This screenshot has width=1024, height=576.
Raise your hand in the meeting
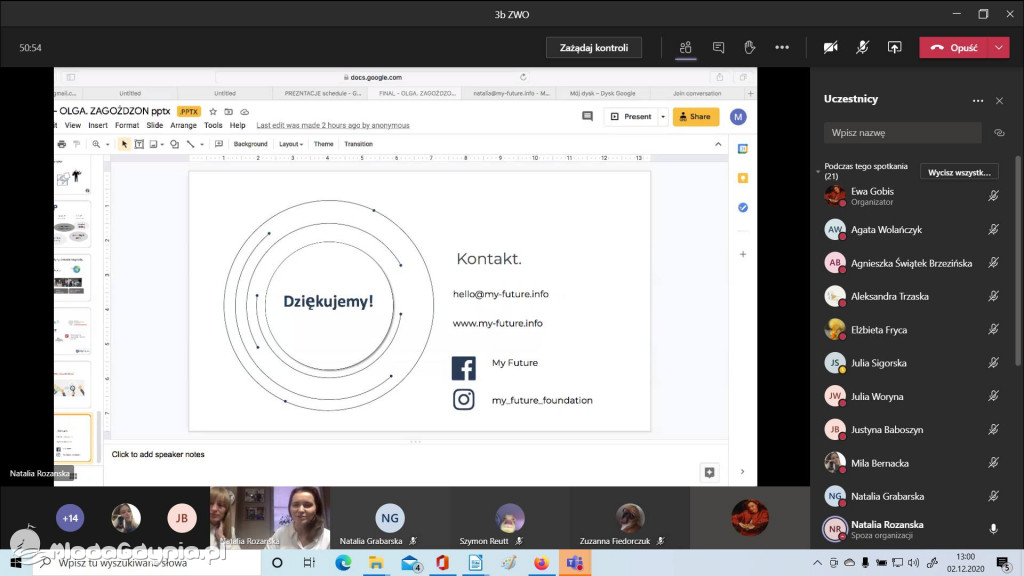749,47
